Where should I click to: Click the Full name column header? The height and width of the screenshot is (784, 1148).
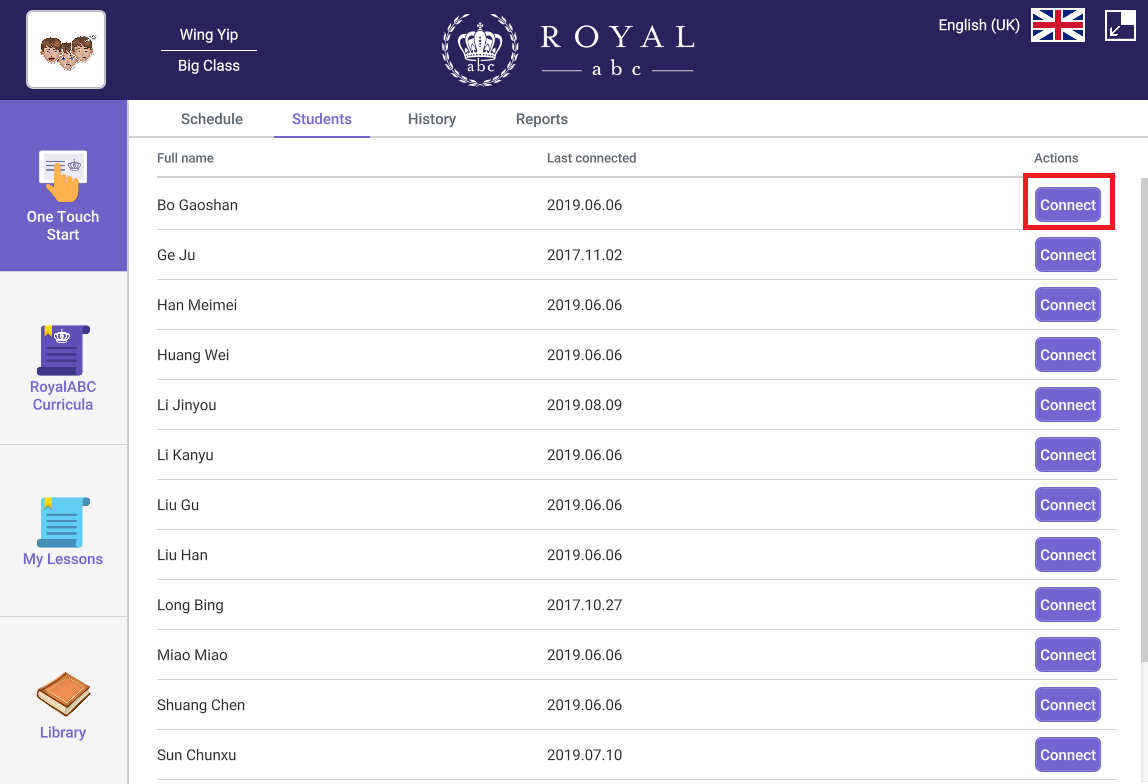(x=185, y=158)
